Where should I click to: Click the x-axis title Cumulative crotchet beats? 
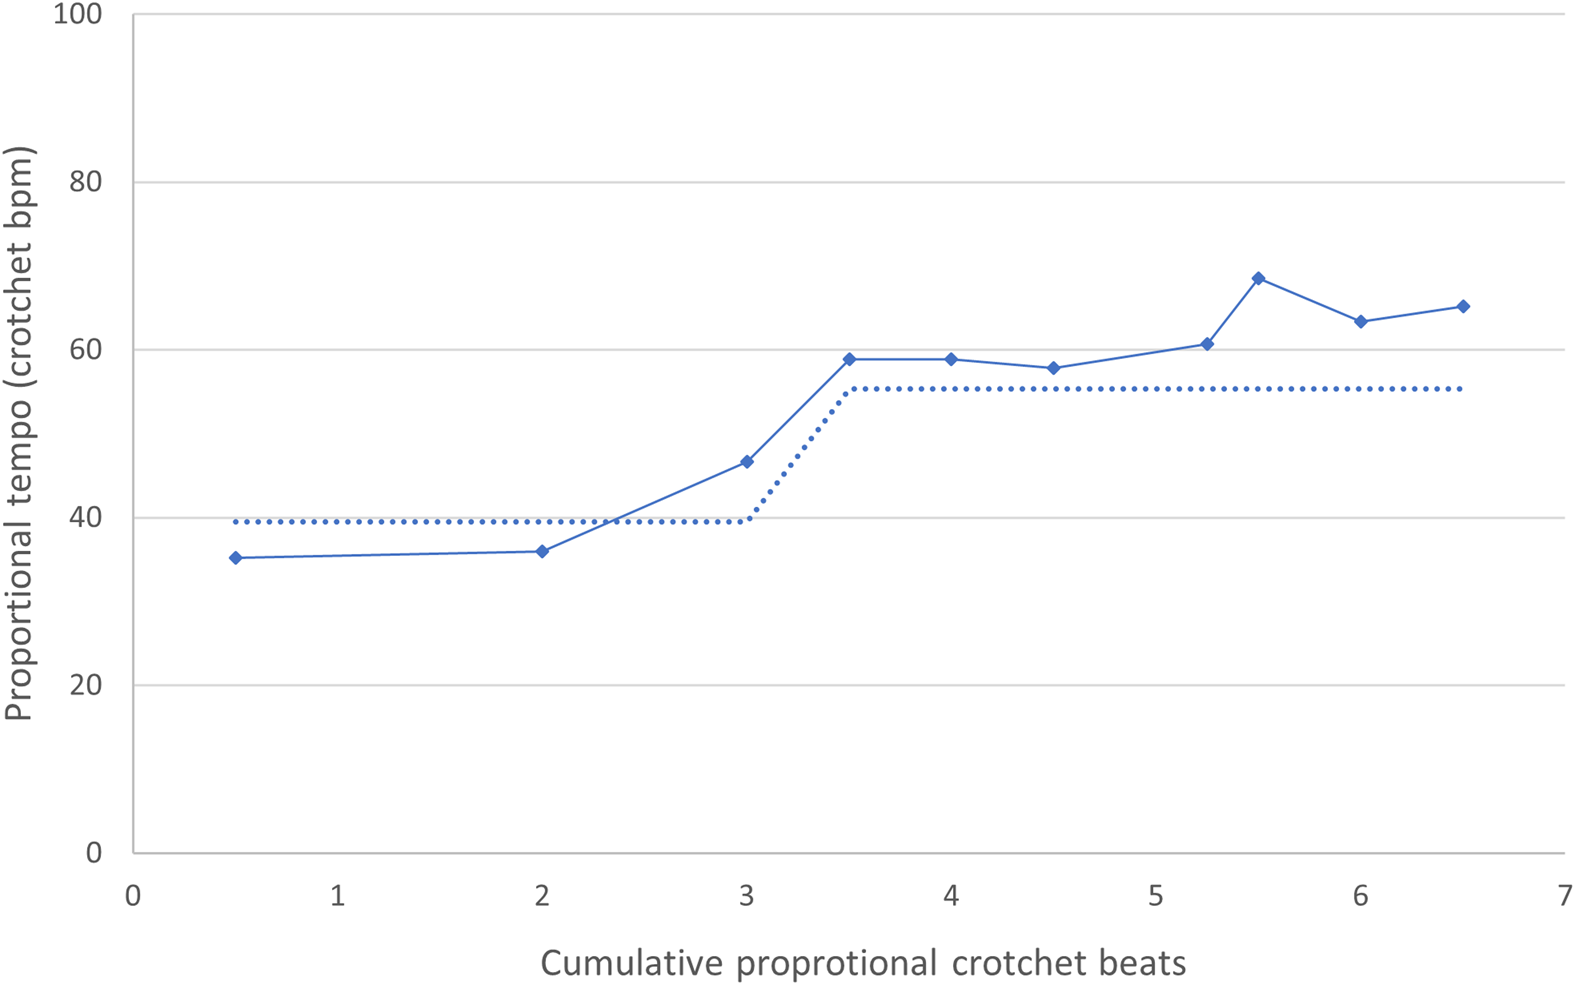click(x=863, y=963)
